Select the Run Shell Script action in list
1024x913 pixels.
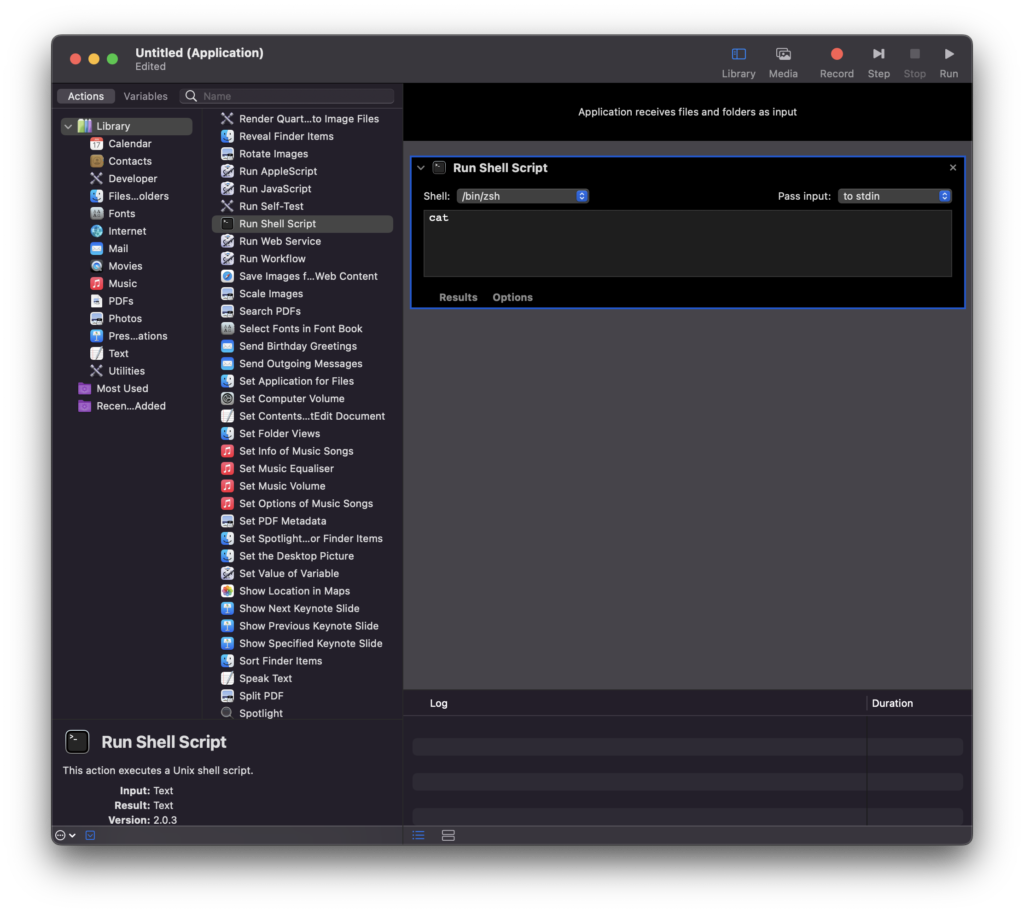pyautogui.click(x=302, y=224)
